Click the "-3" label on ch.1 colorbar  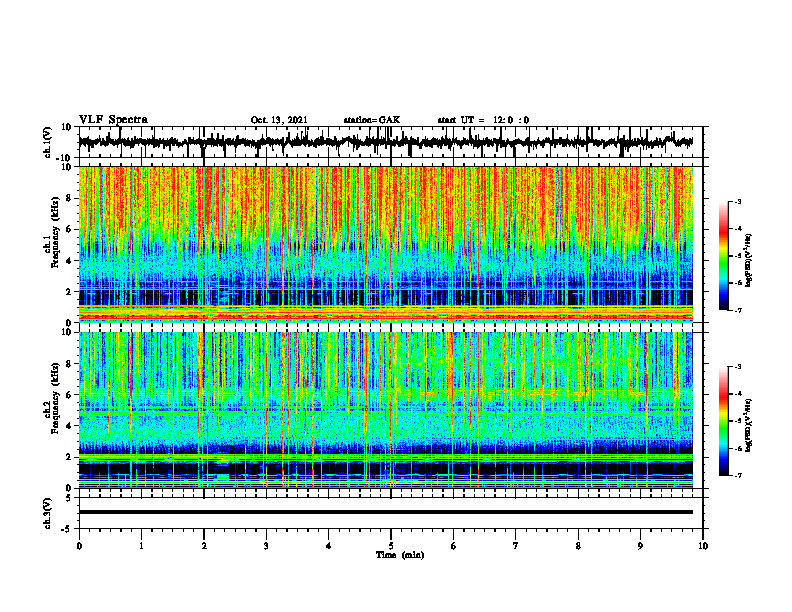[737, 202]
